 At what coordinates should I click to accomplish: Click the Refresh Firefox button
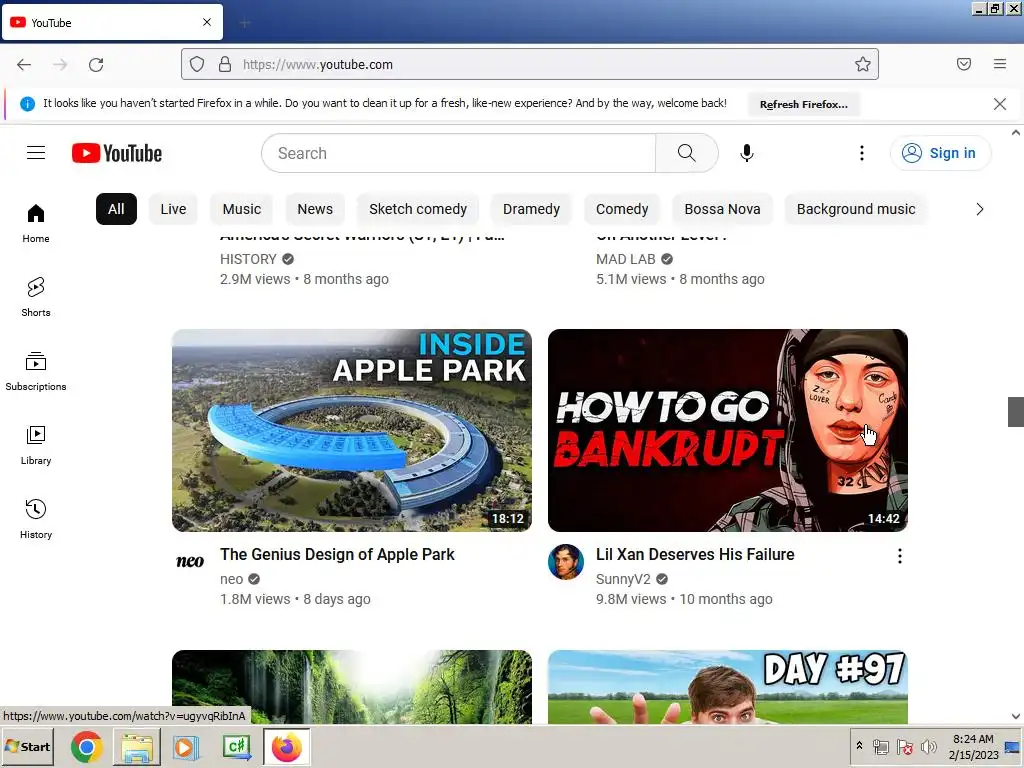coord(803,104)
